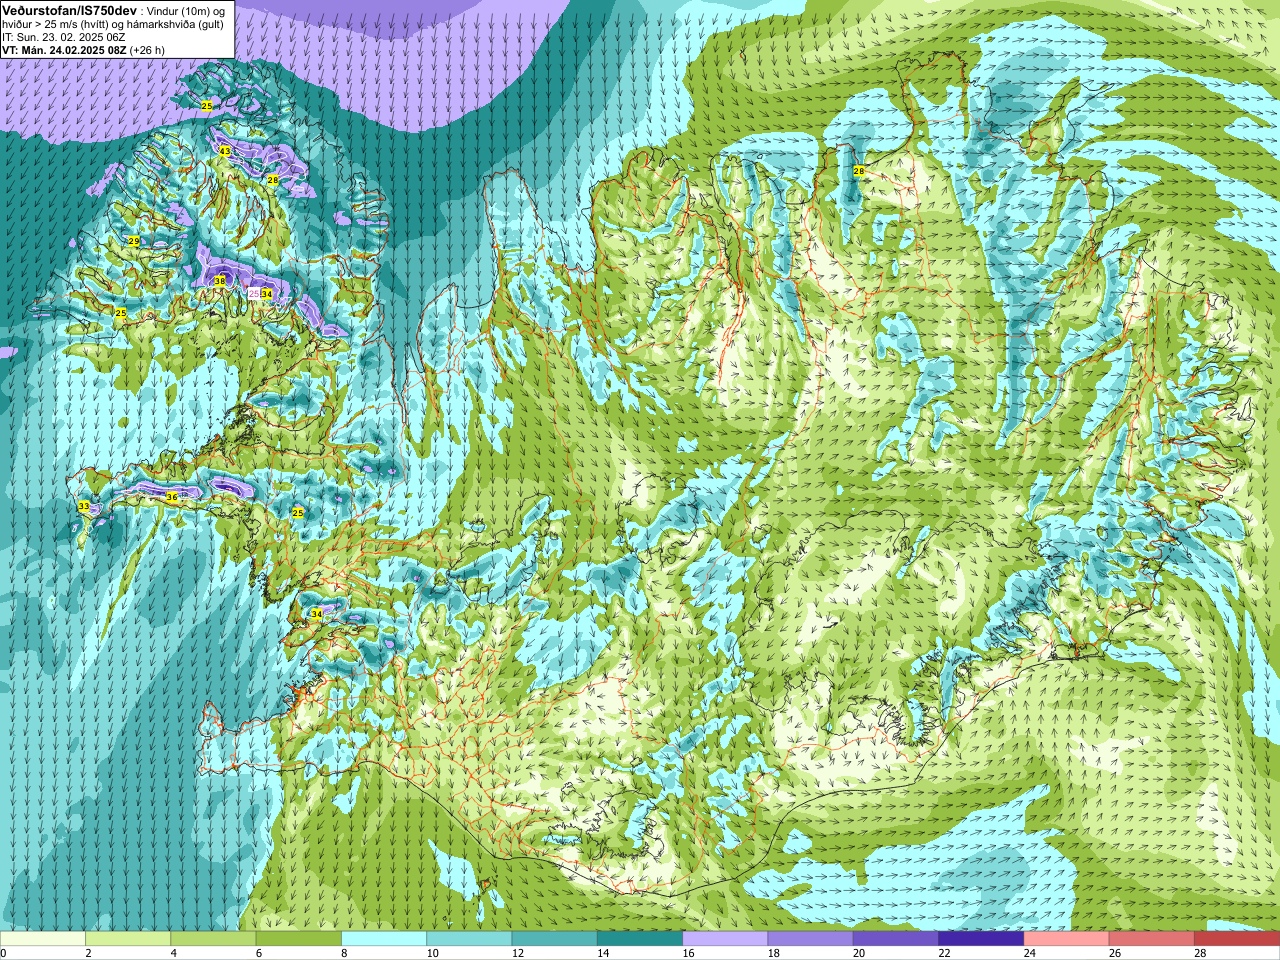Screen dimensions: 1280x960
Task: Click the '(+26 h)' forecast offset
Action: [148, 50]
